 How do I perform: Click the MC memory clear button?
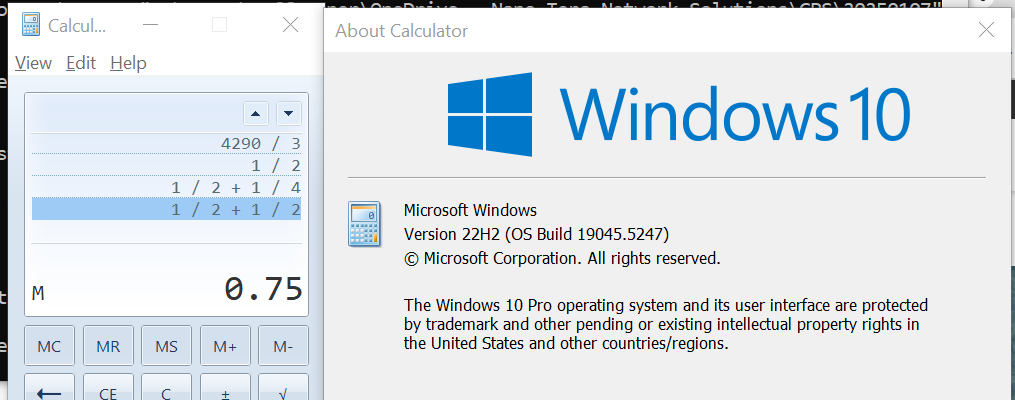coord(49,346)
